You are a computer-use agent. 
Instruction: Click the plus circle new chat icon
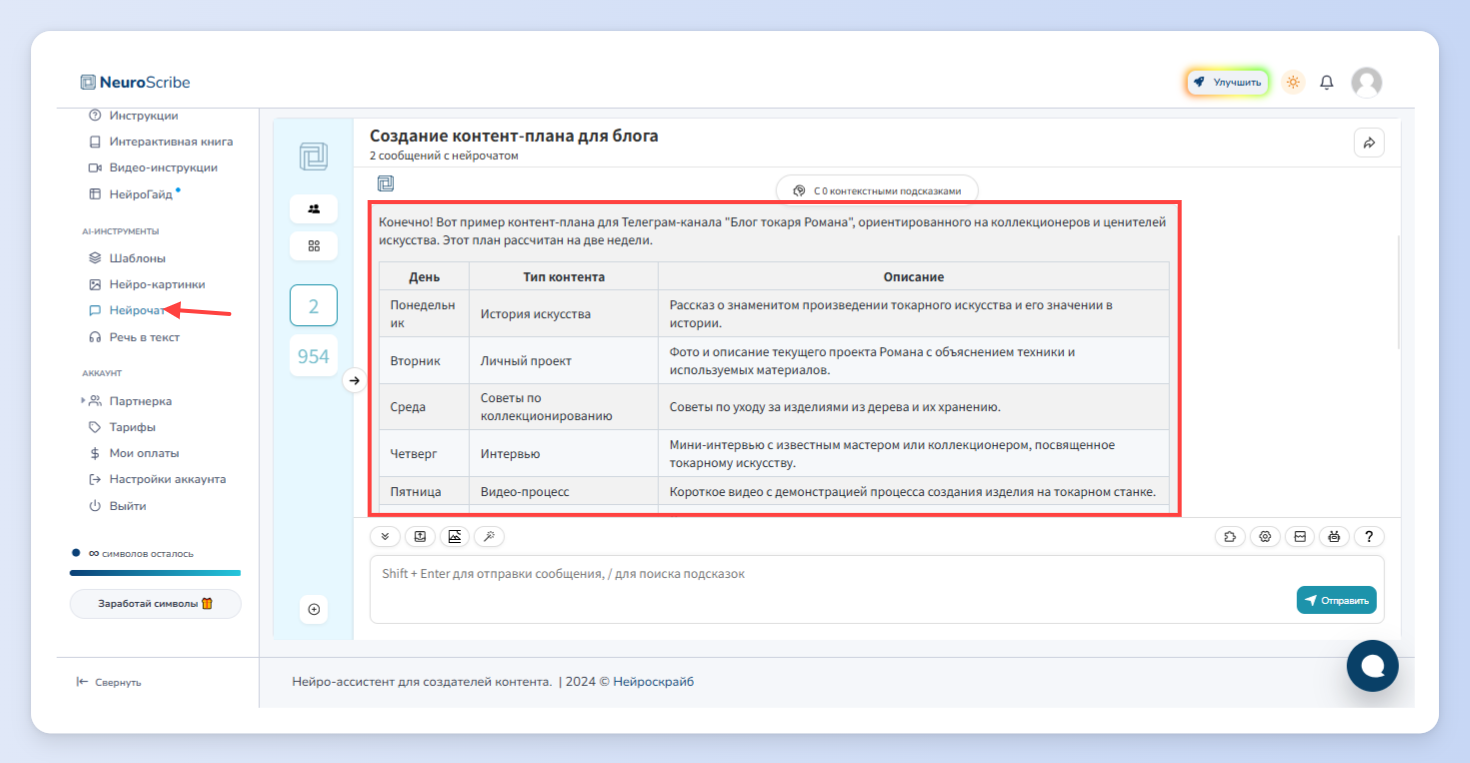314,609
